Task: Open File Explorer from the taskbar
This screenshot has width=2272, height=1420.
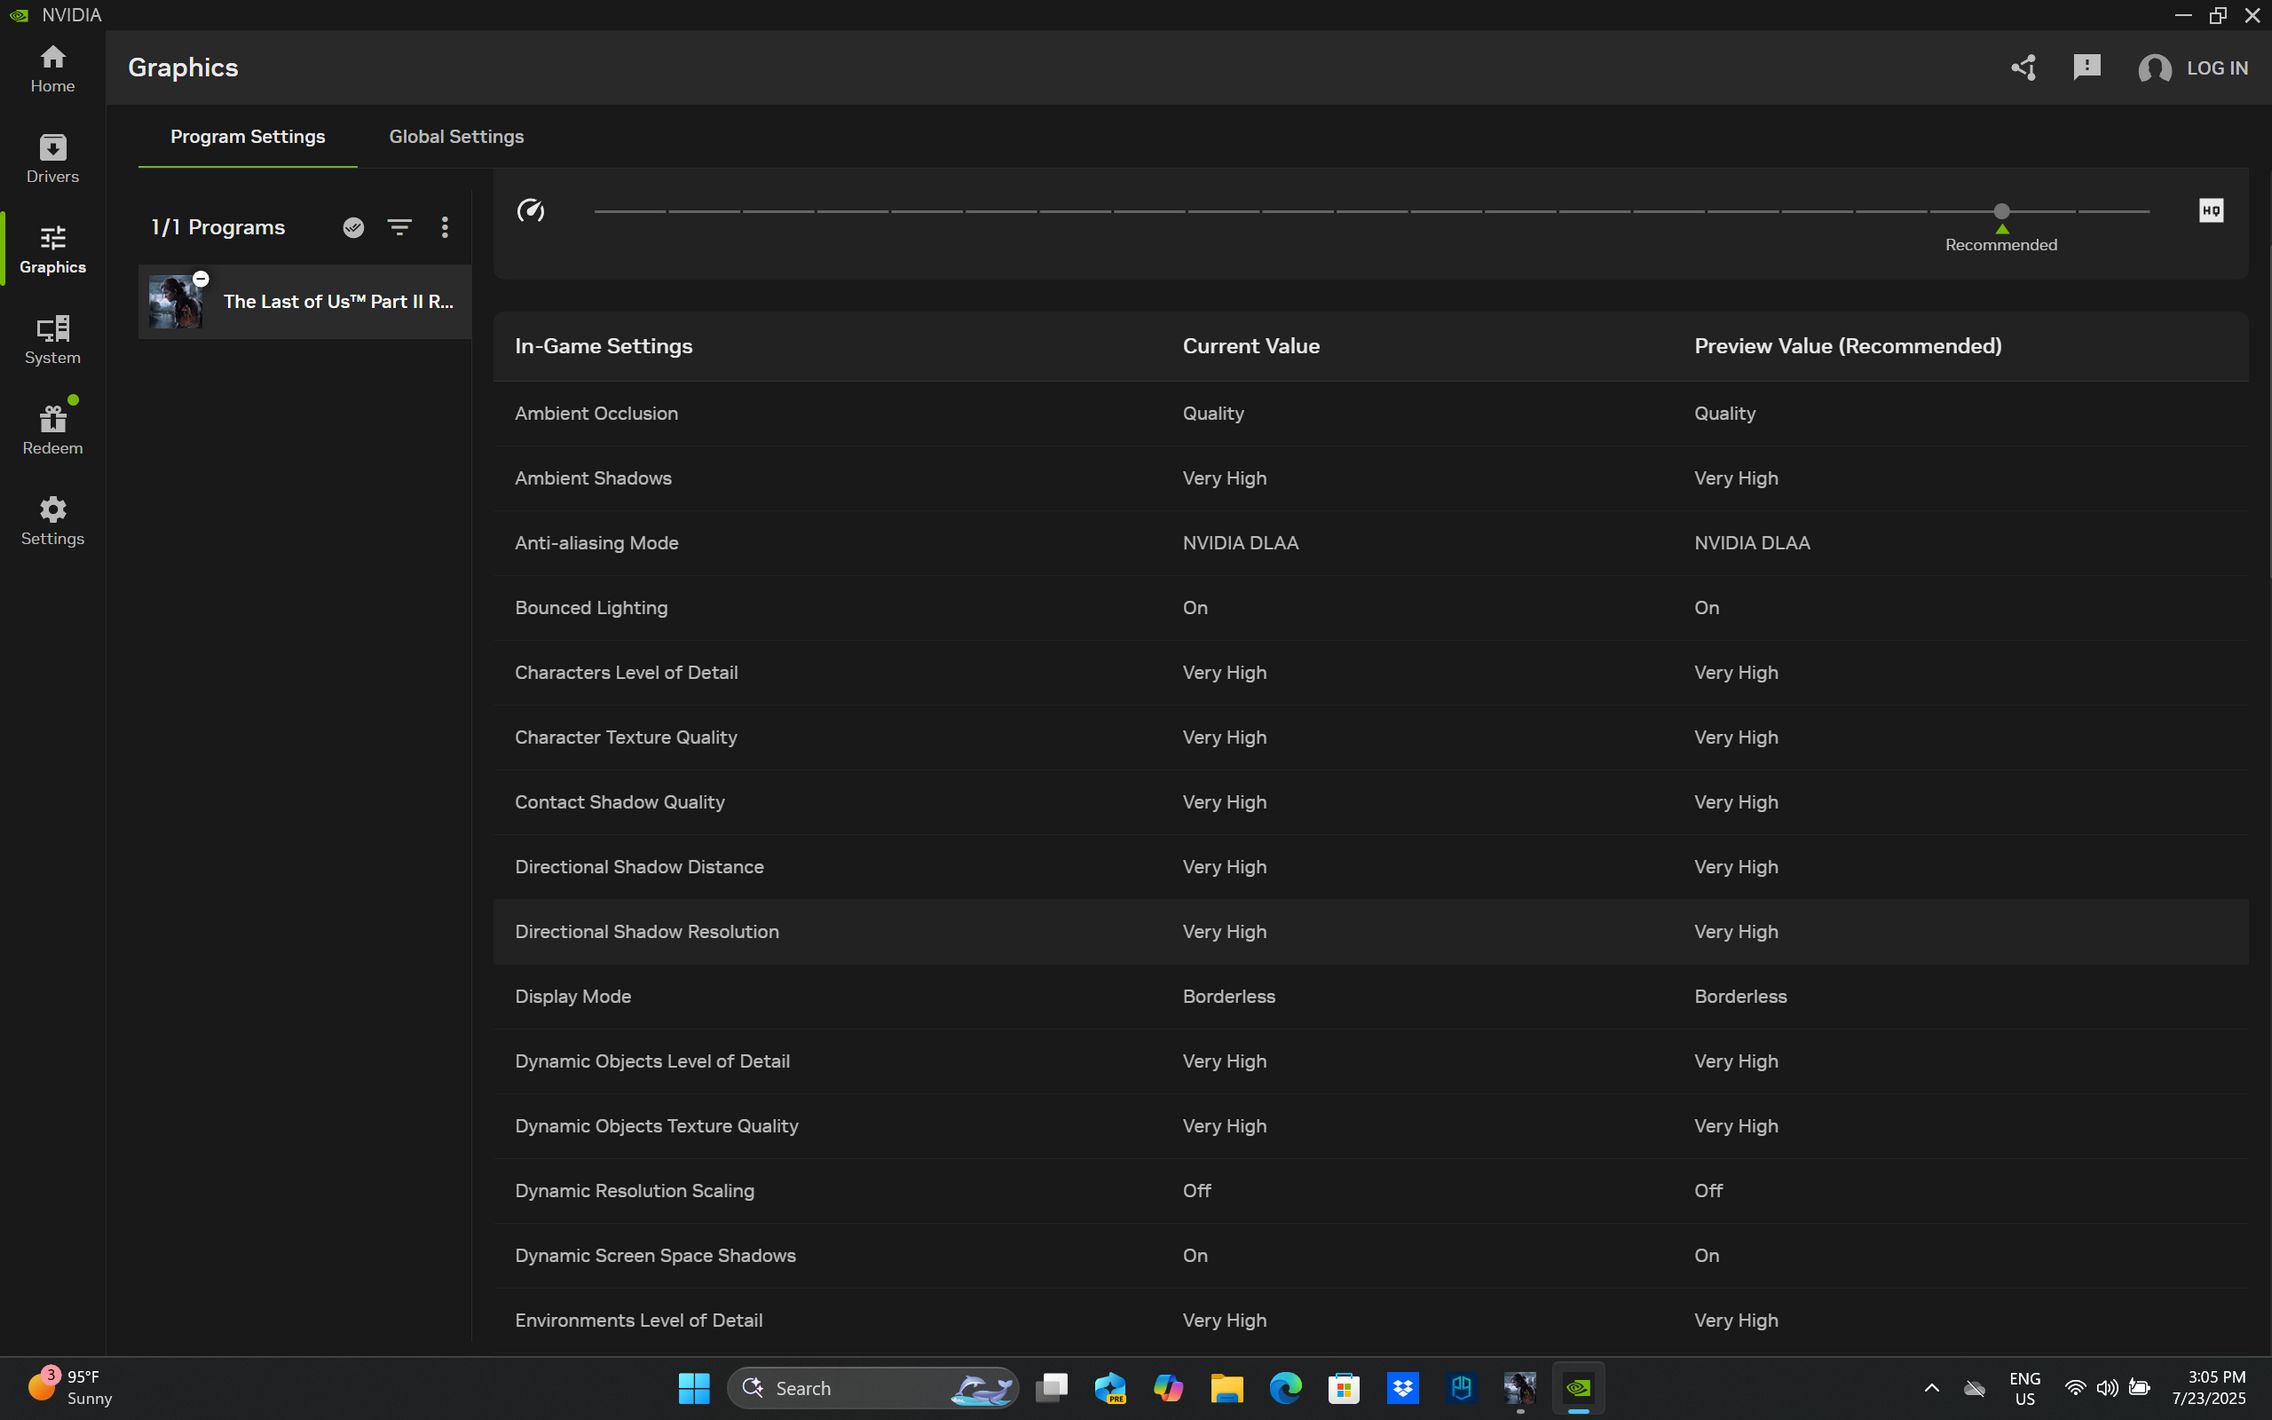Action: pos(1226,1388)
